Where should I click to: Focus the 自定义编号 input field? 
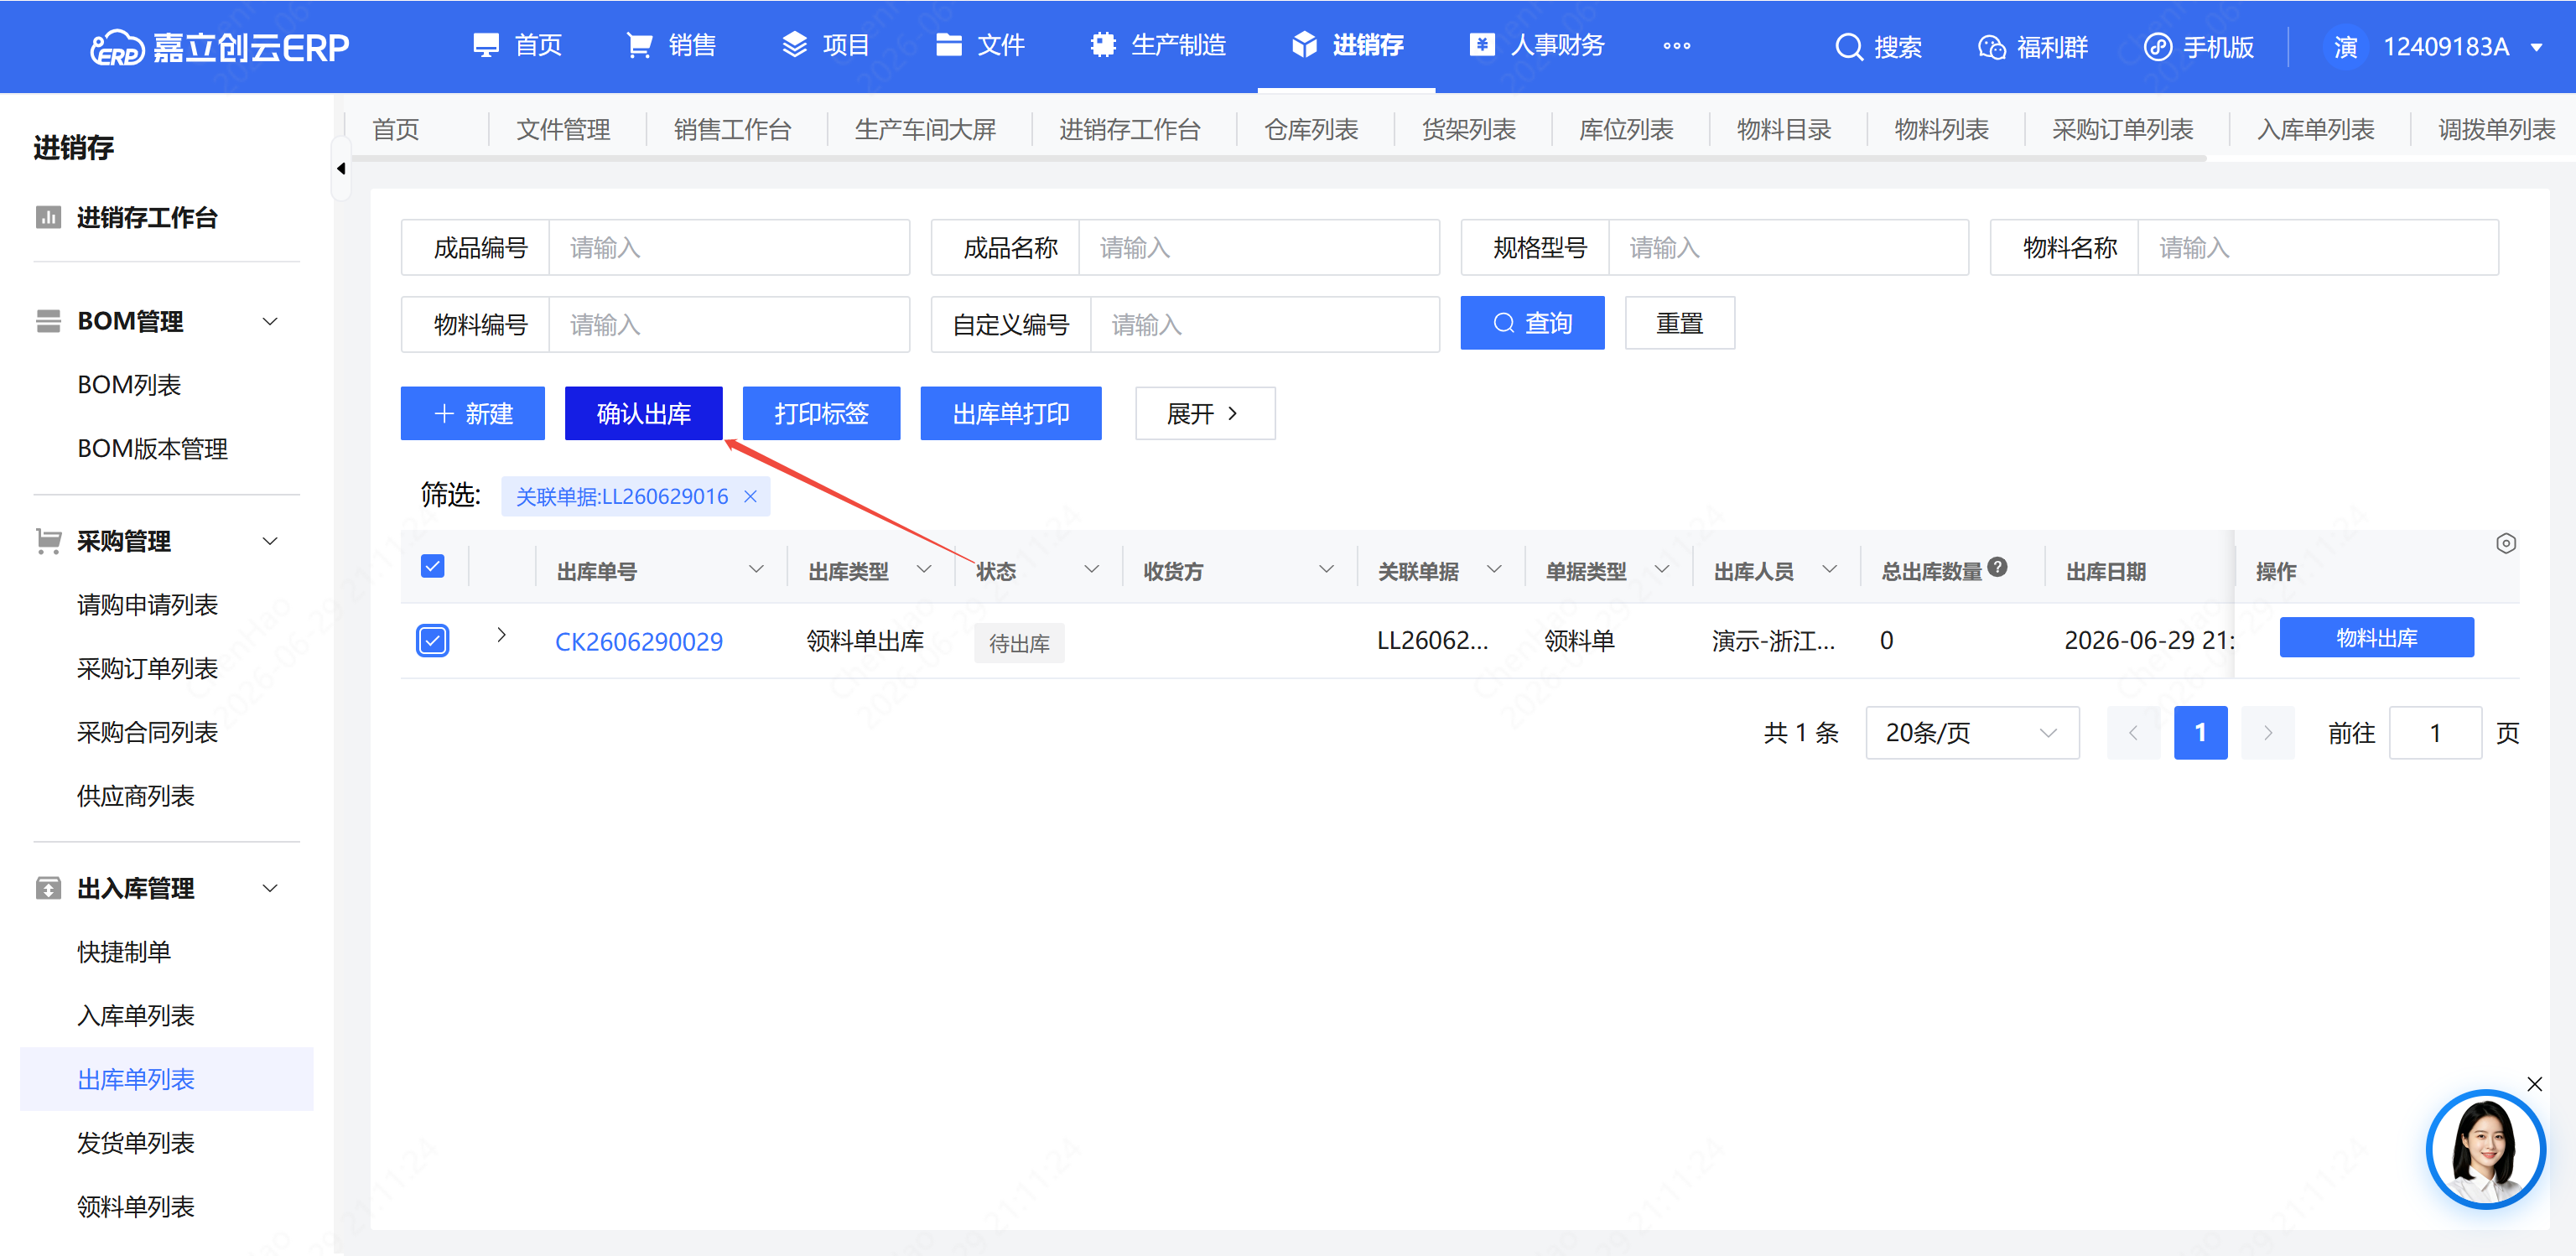(x=1265, y=324)
